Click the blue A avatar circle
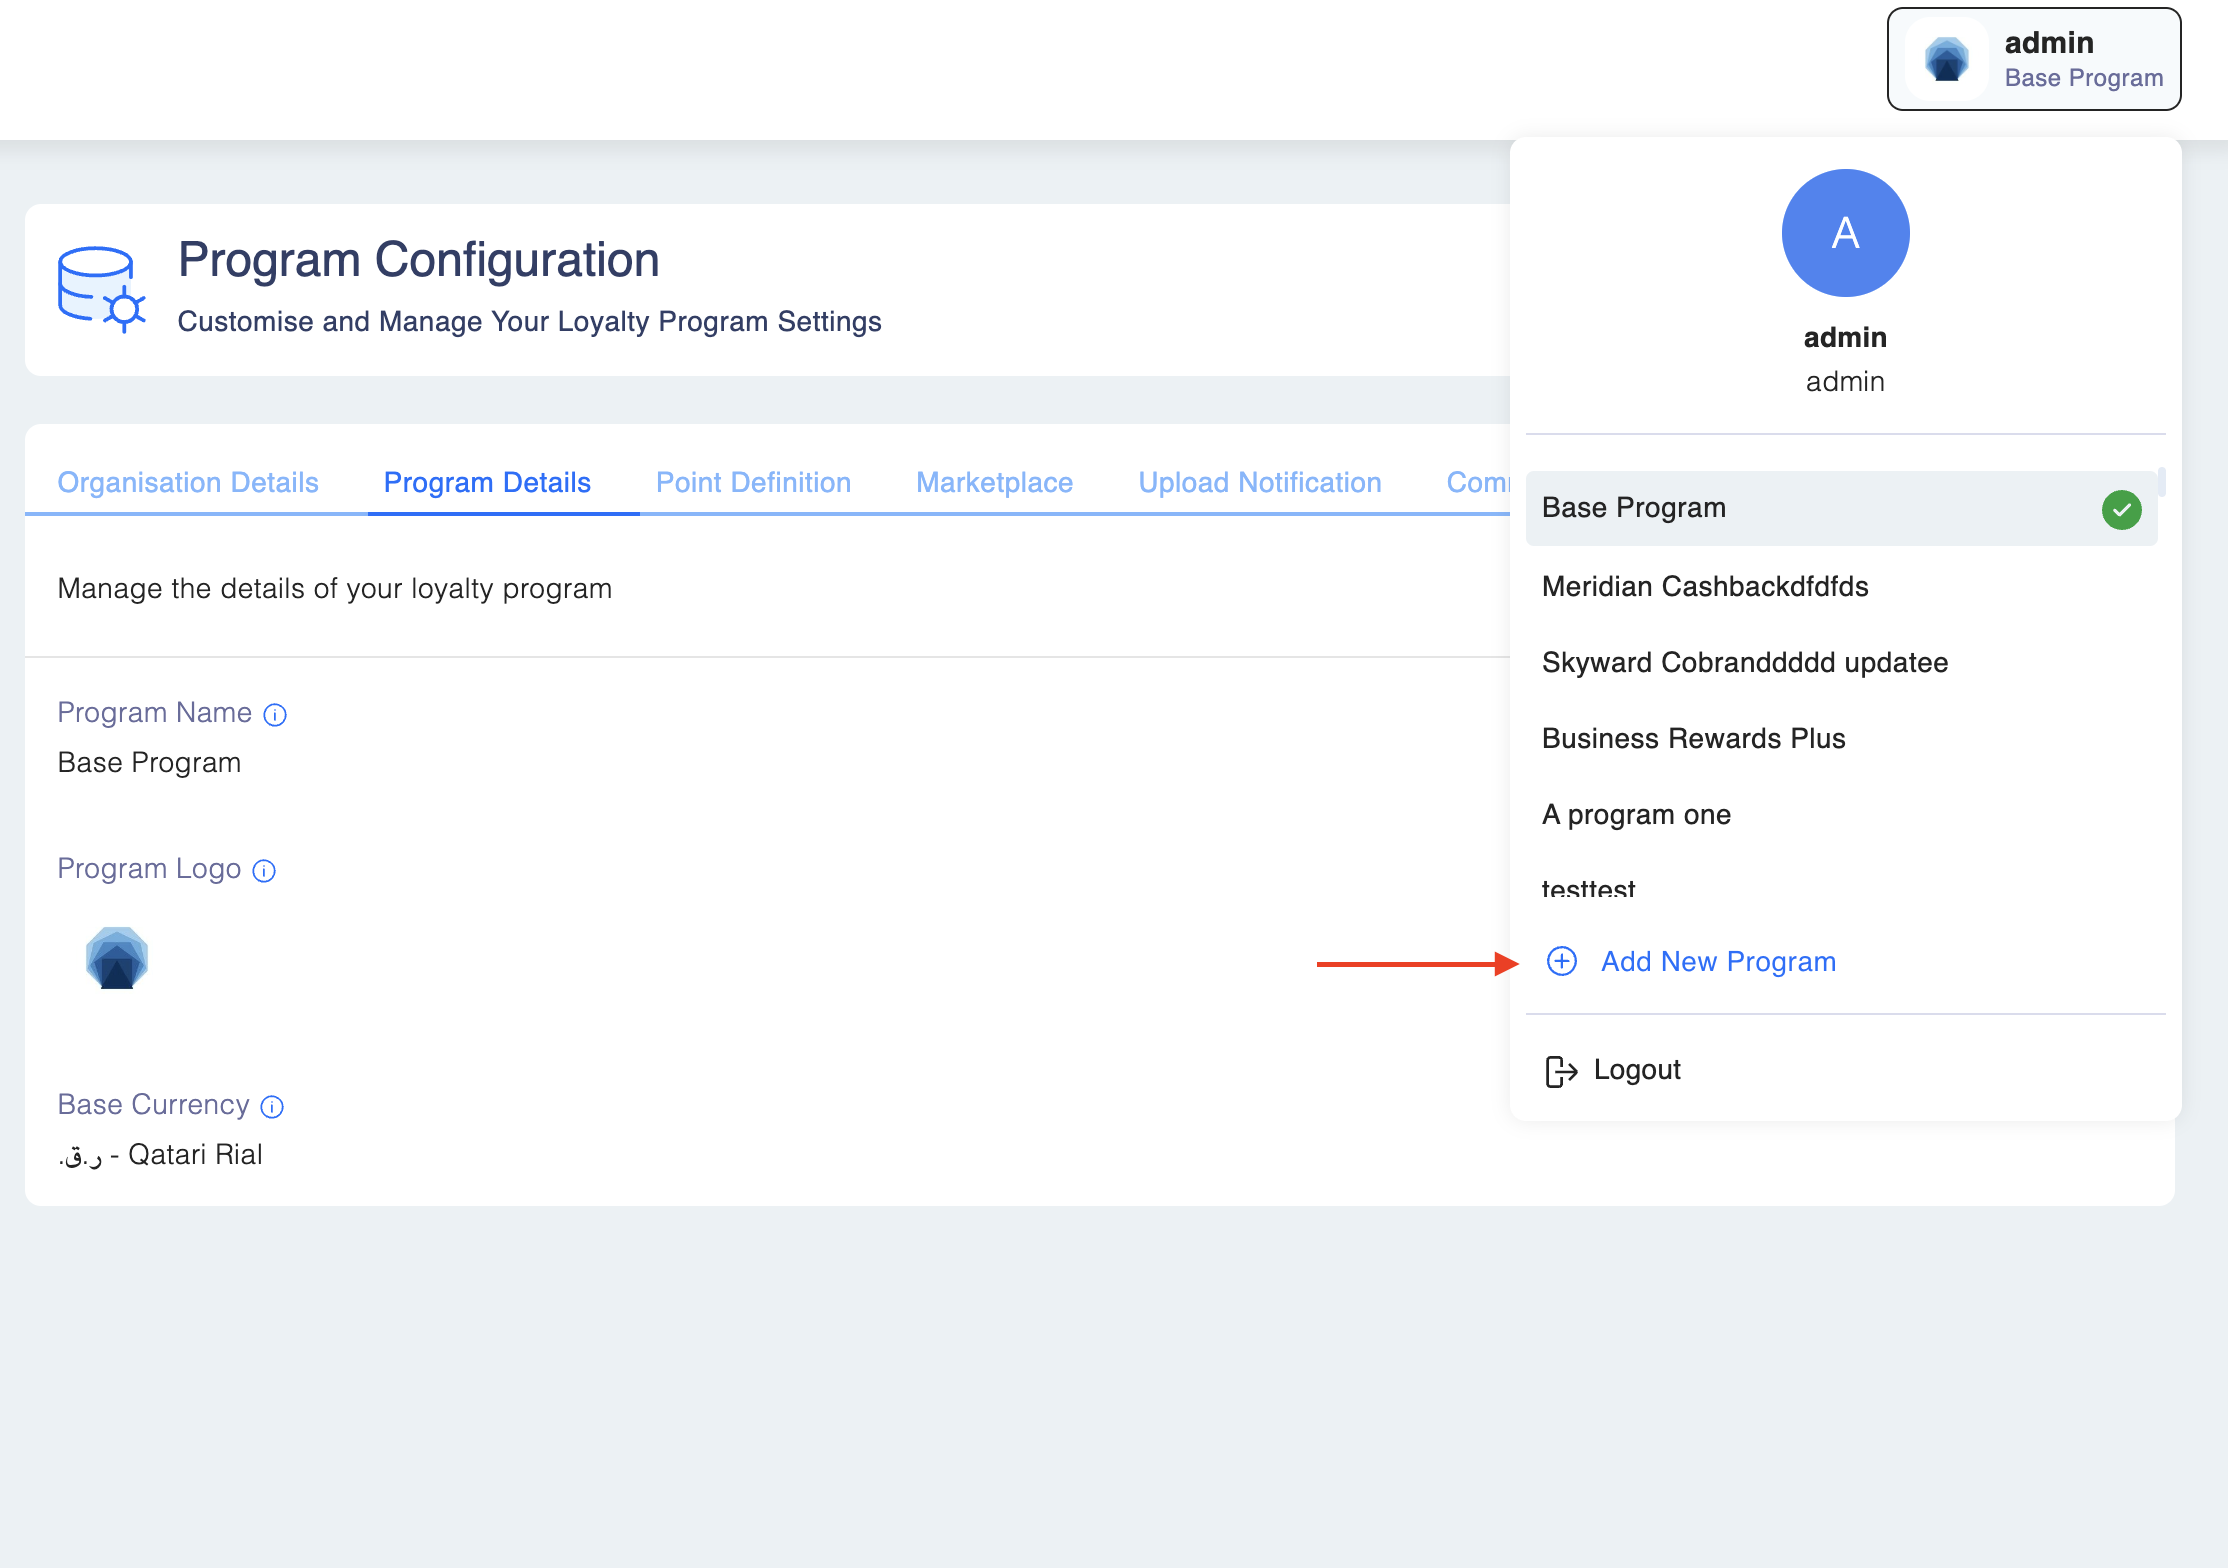 pos(1845,233)
